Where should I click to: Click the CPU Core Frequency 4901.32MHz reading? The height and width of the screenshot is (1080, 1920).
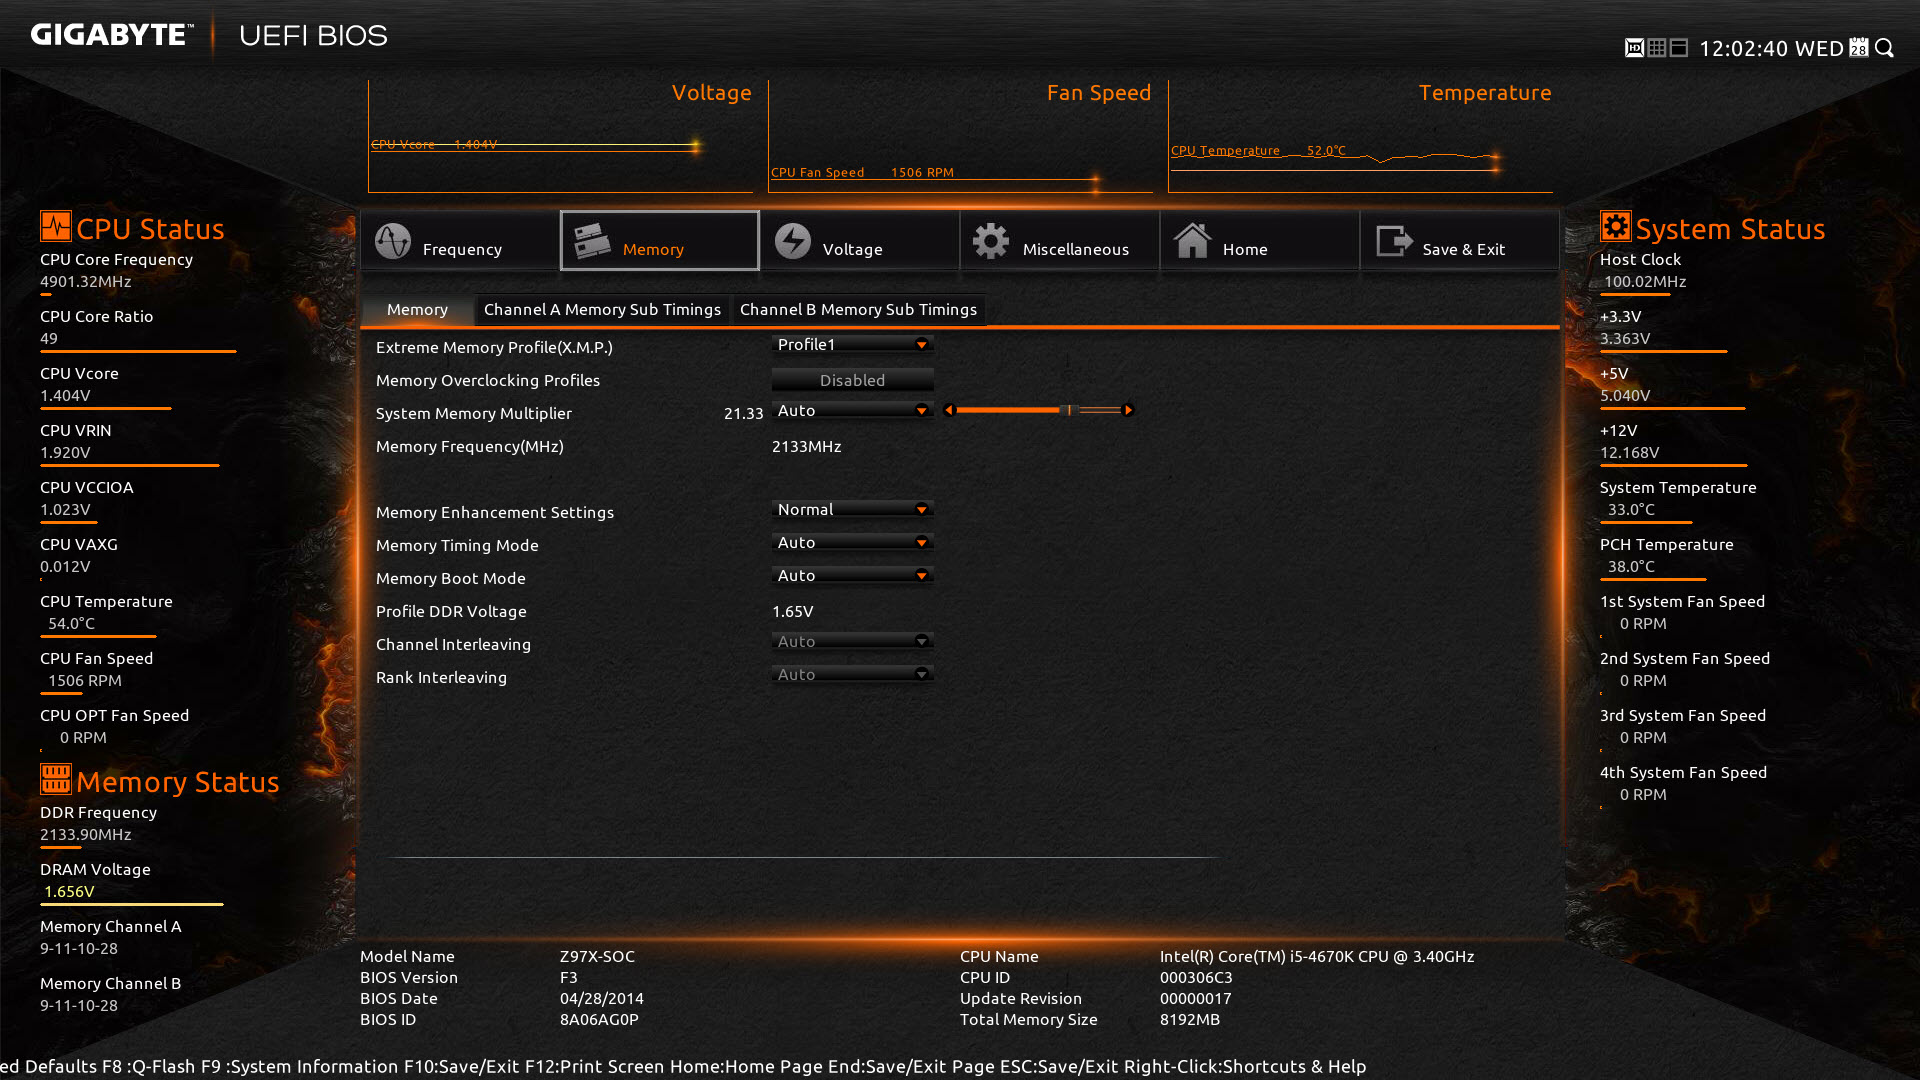point(86,282)
